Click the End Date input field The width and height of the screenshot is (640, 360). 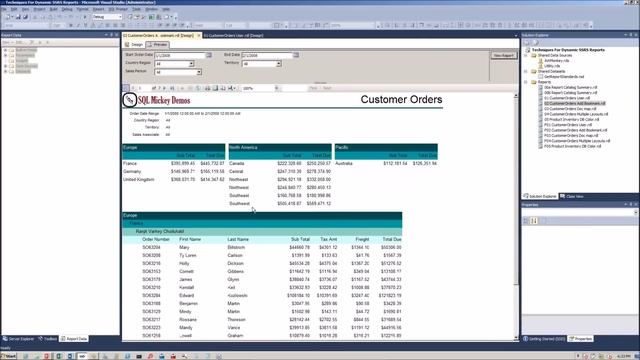[267, 55]
